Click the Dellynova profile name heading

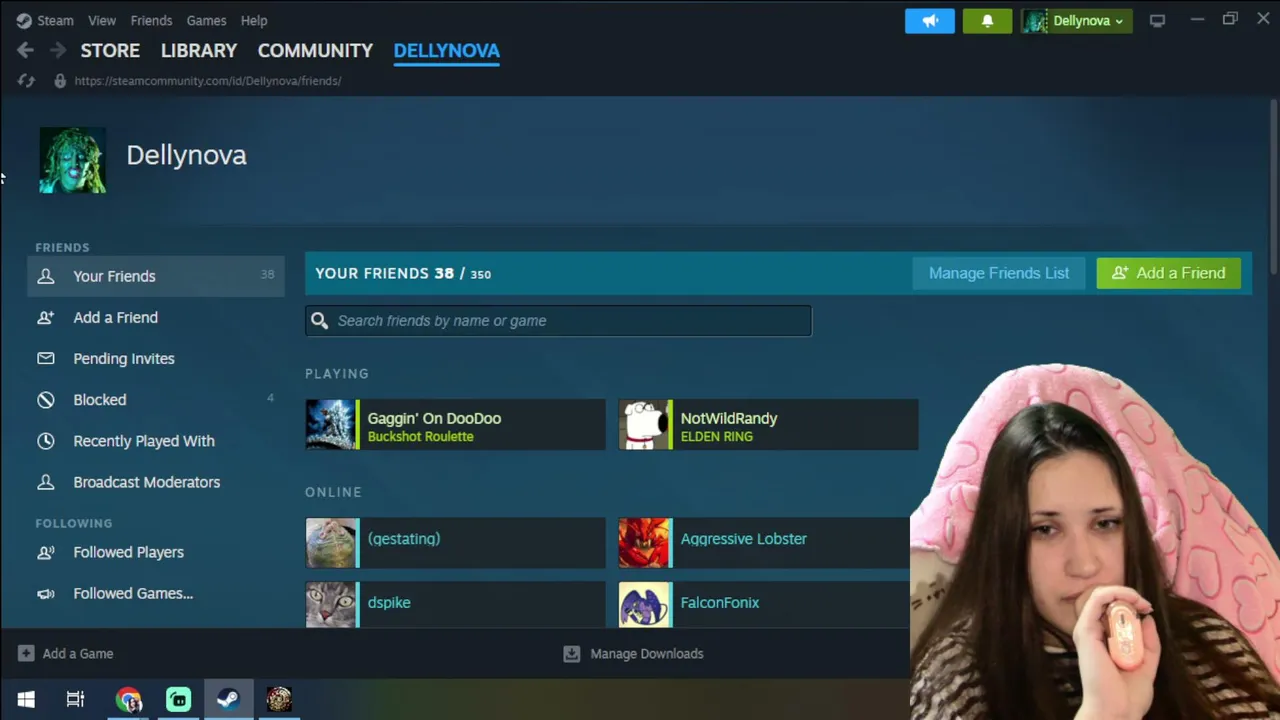(186, 155)
